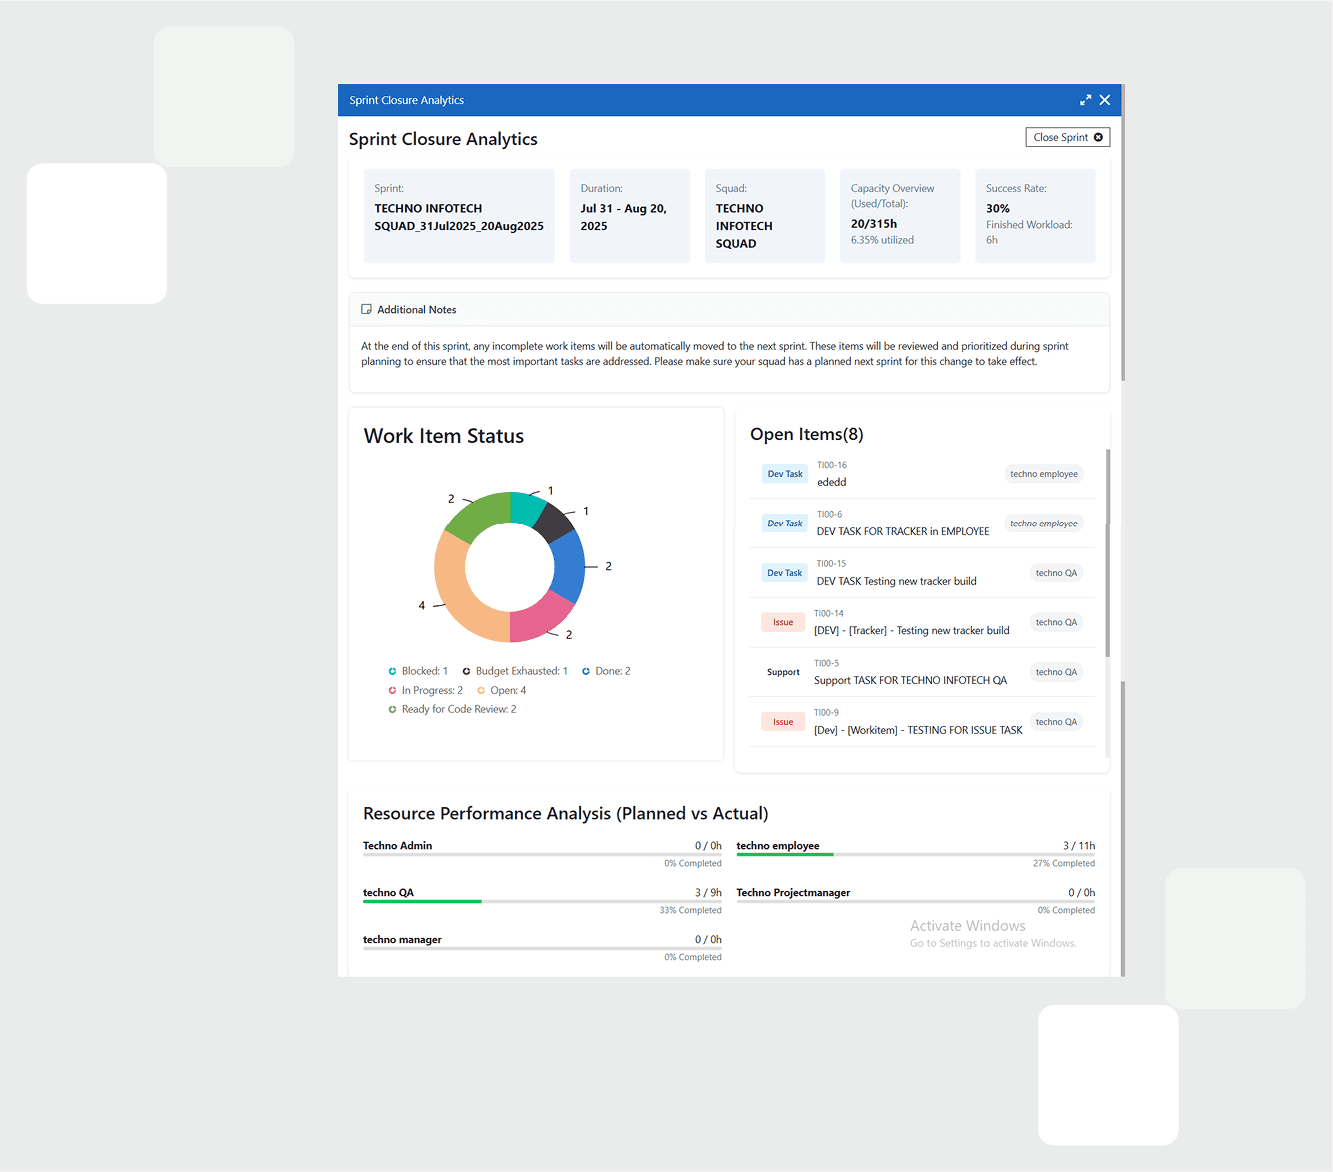Click the teal Blocked donut slice

pyautogui.click(x=527, y=507)
